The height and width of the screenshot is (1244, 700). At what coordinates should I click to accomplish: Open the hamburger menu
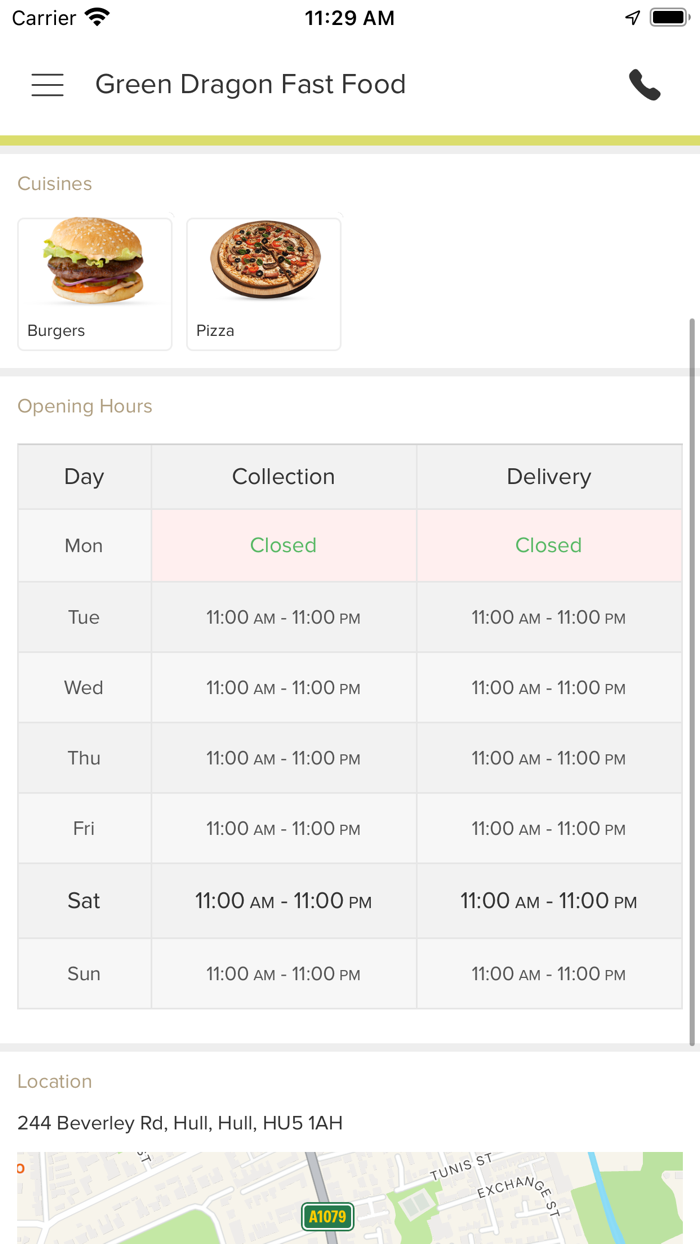(47, 85)
